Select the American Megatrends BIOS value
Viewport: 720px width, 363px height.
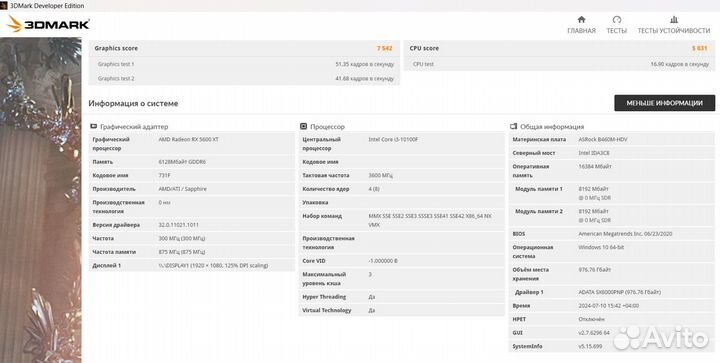pyautogui.click(x=625, y=234)
